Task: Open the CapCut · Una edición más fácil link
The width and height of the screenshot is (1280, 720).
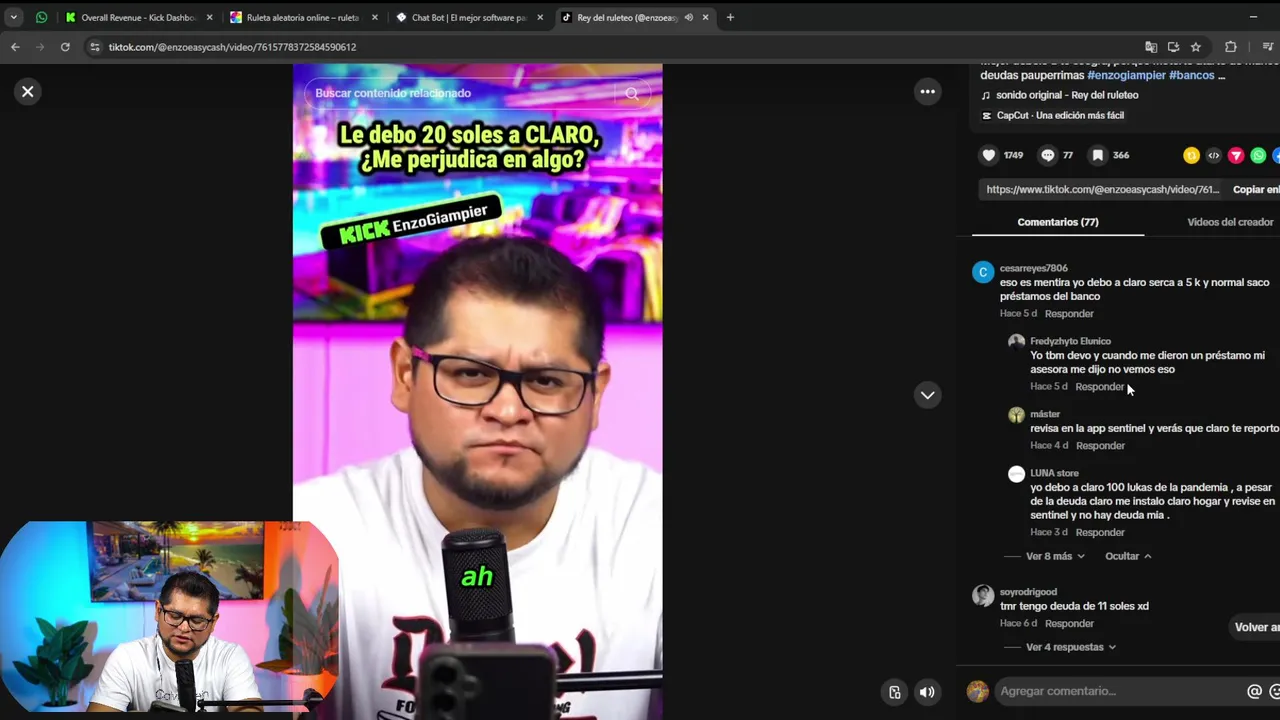Action: coord(1060,115)
